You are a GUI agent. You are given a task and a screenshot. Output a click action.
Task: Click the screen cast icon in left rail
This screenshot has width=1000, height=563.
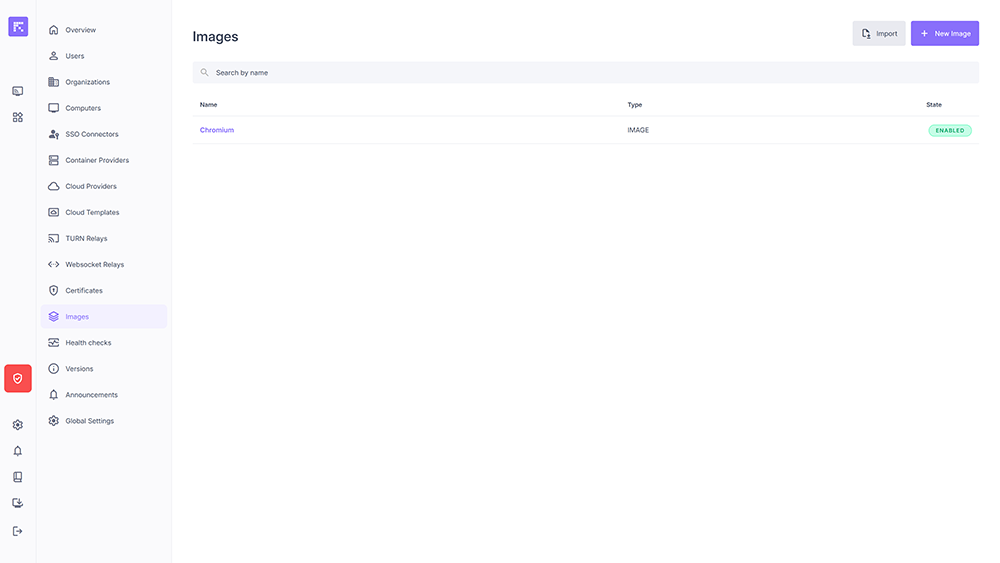[x=18, y=91]
